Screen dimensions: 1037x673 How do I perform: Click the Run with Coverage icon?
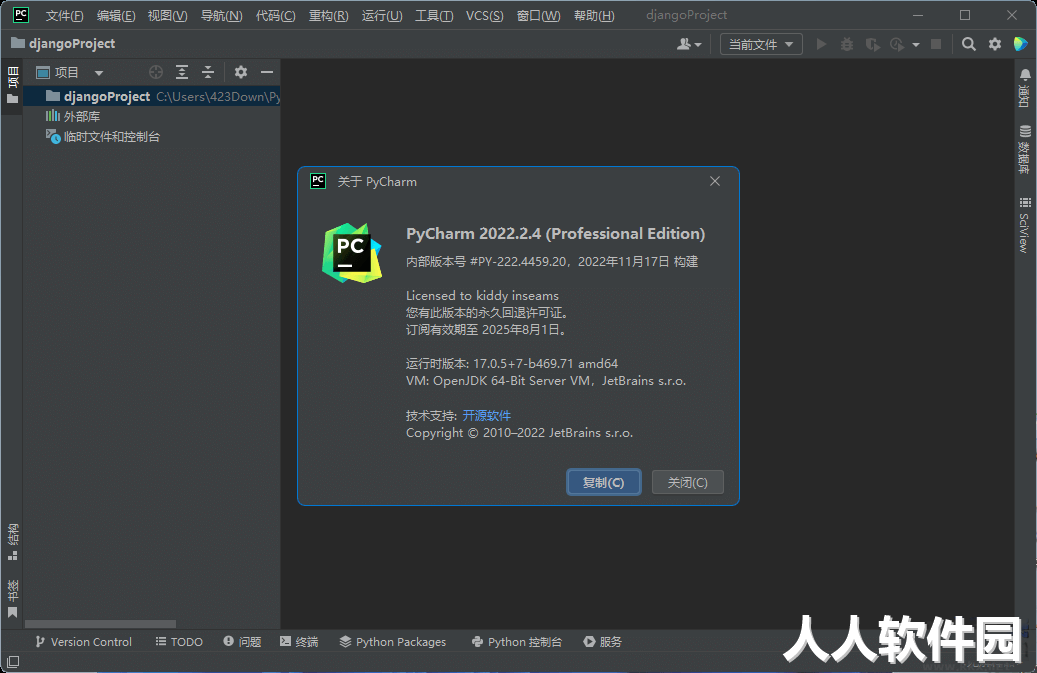click(x=872, y=44)
